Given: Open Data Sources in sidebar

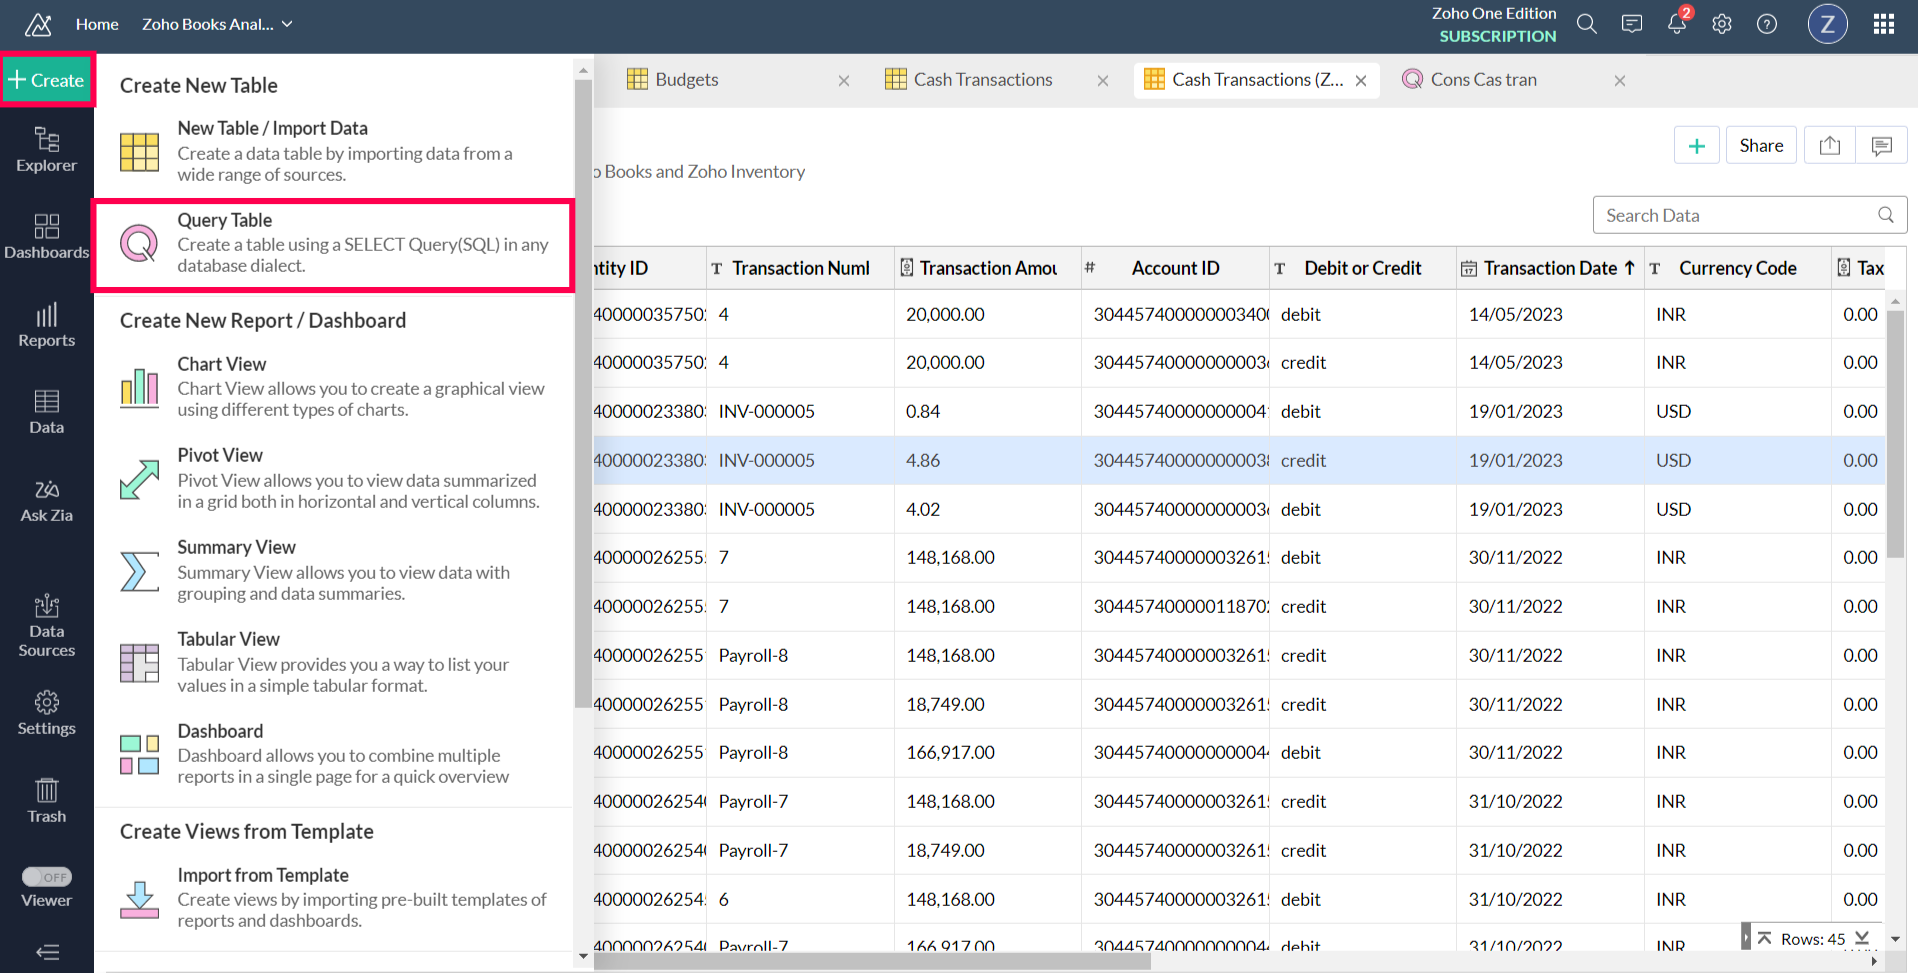Looking at the screenshot, I should pos(46,626).
